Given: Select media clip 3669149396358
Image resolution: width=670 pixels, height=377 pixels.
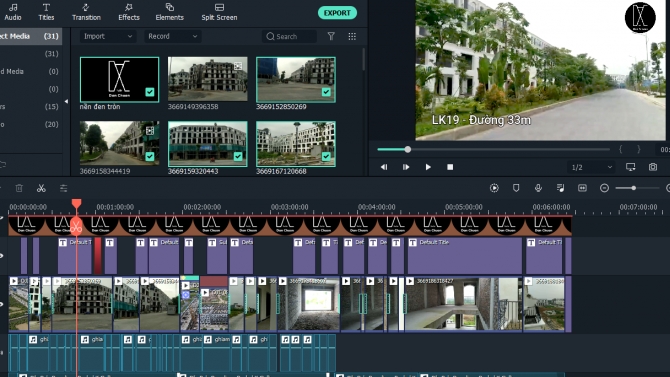Looking at the screenshot, I should (207, 80).
